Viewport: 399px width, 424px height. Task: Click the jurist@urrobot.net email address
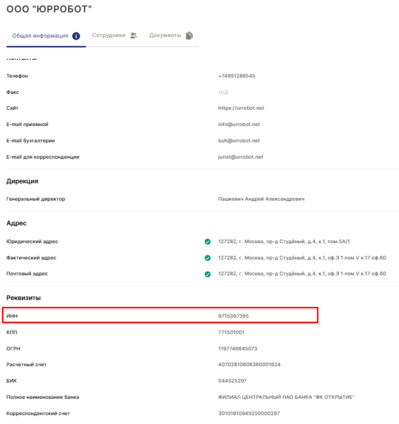click(241, 157)
